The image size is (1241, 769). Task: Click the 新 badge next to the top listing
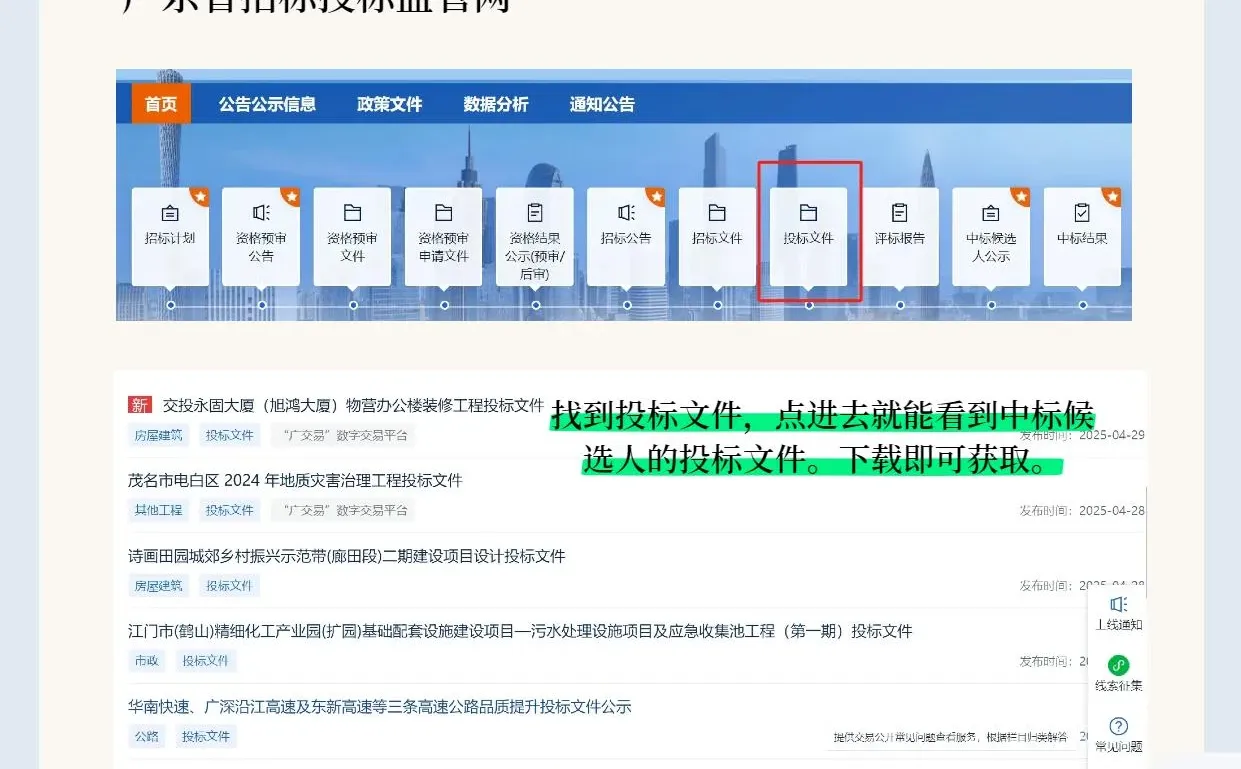[x=141, y=405]
